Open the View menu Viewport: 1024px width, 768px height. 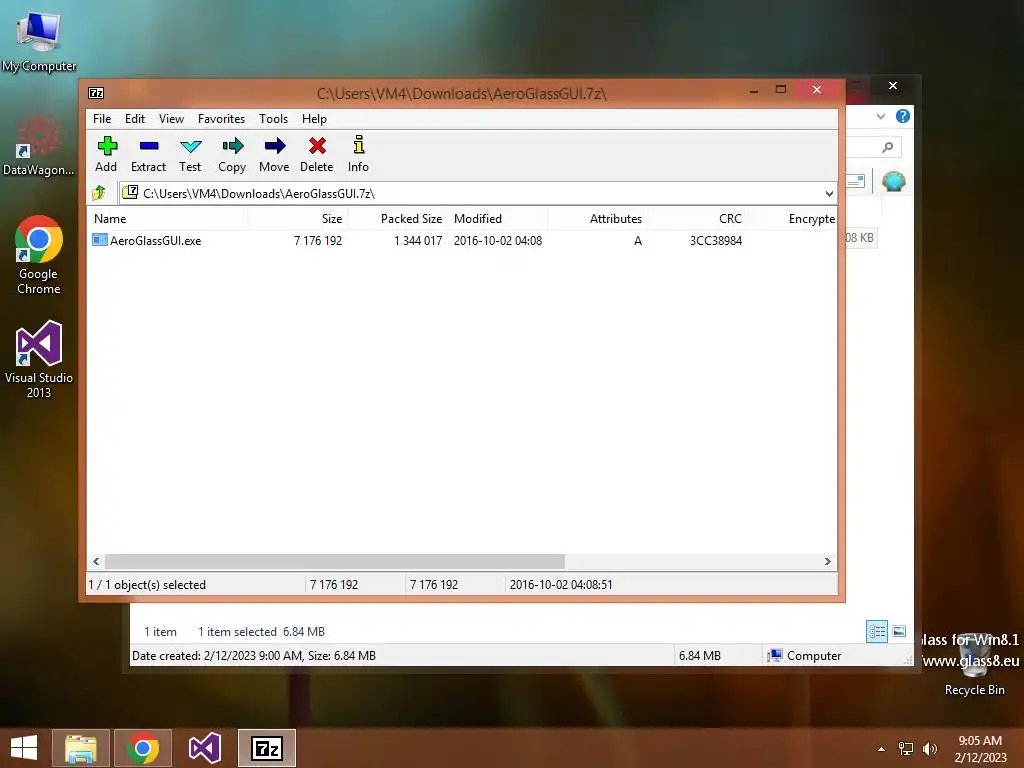[171, 119]
